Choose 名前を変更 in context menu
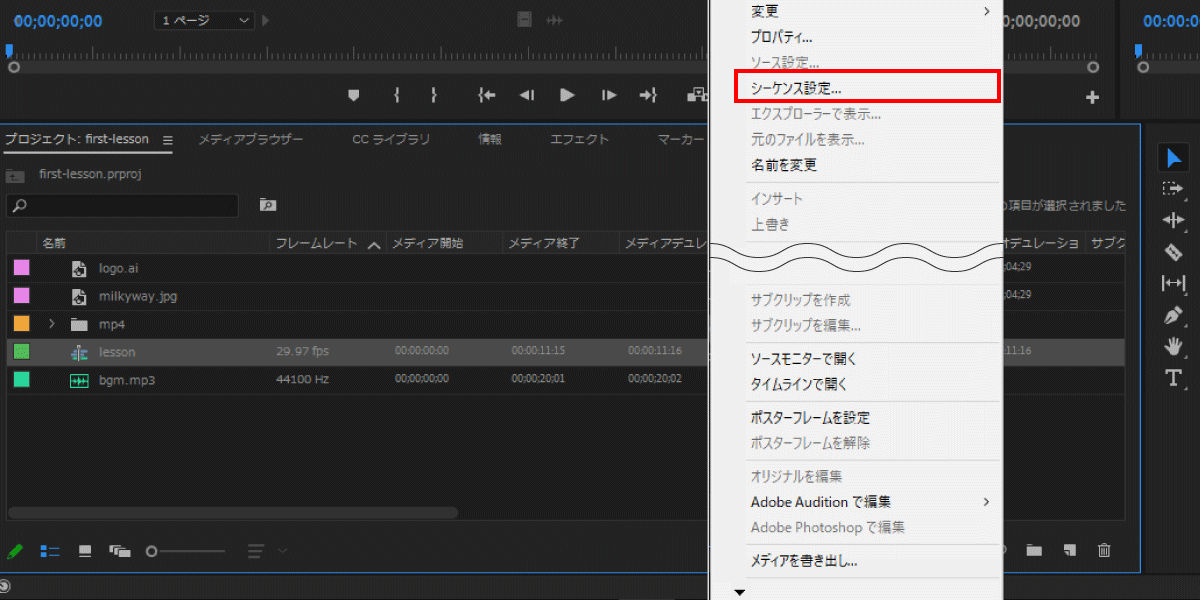 [x=784, y=165]
